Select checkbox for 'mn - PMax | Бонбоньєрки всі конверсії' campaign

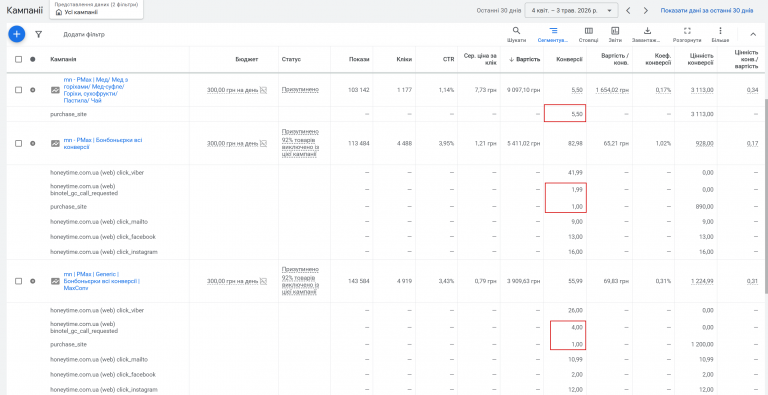click(19, 144)
